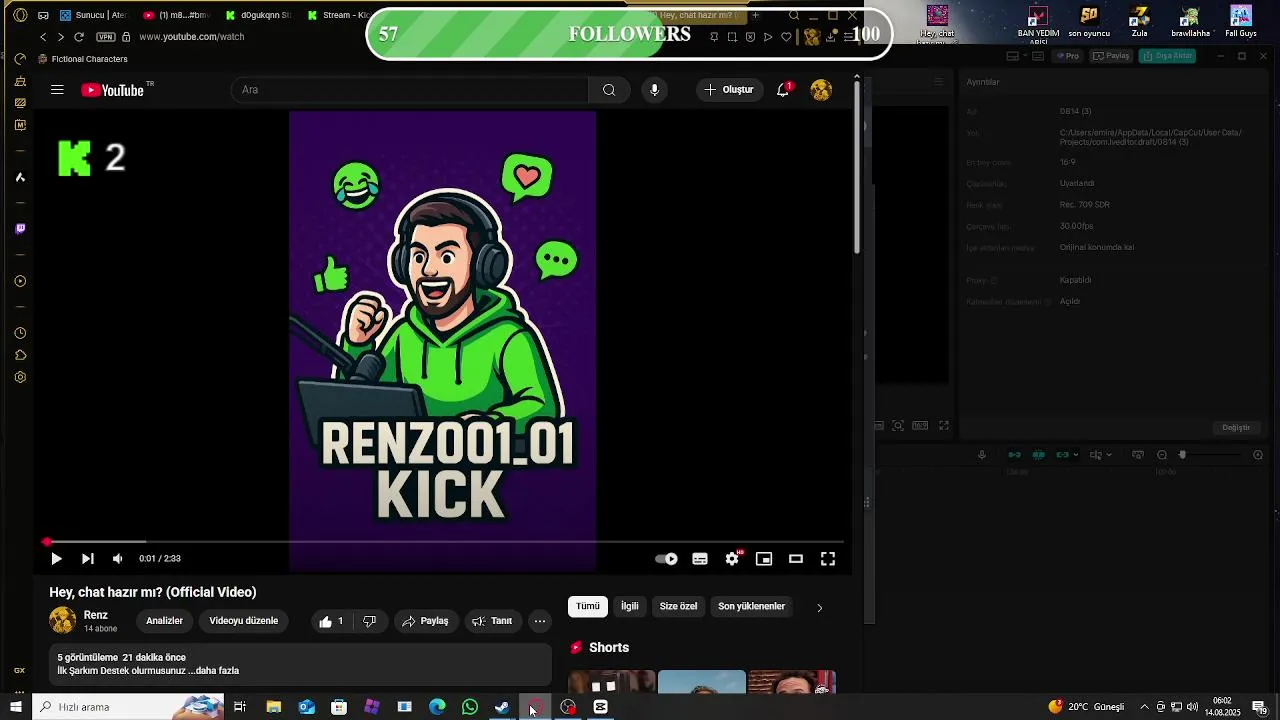Click the YouTube search magnifier button

click(x=609, y=90)
